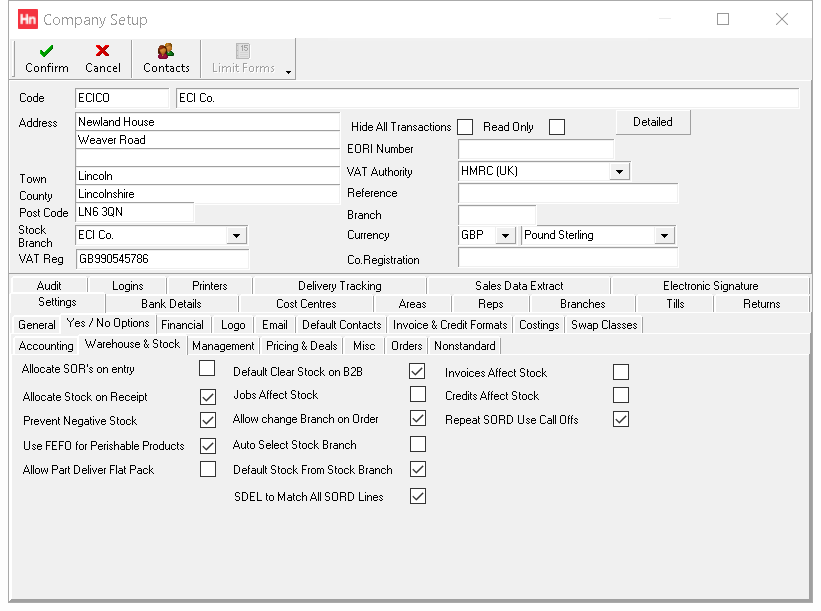Click the Limit Forms calendar icon
The width and height of the screenshot is (821, 611).
[243, 51]
